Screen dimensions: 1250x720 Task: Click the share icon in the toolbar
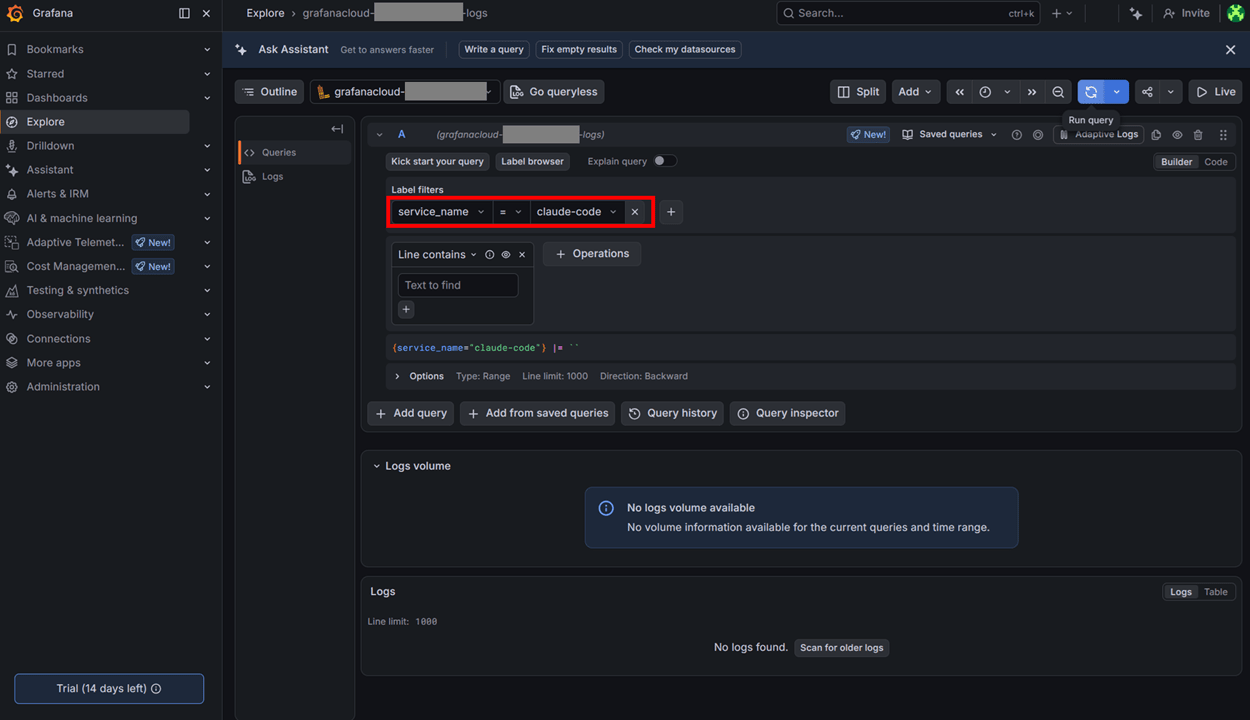point(1147,92)
